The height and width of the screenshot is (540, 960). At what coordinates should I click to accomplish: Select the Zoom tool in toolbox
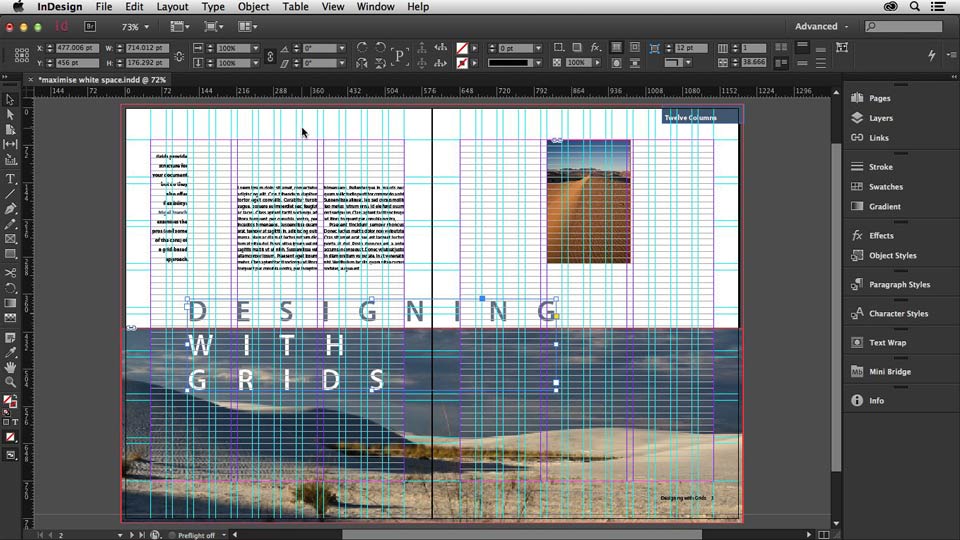10,382
